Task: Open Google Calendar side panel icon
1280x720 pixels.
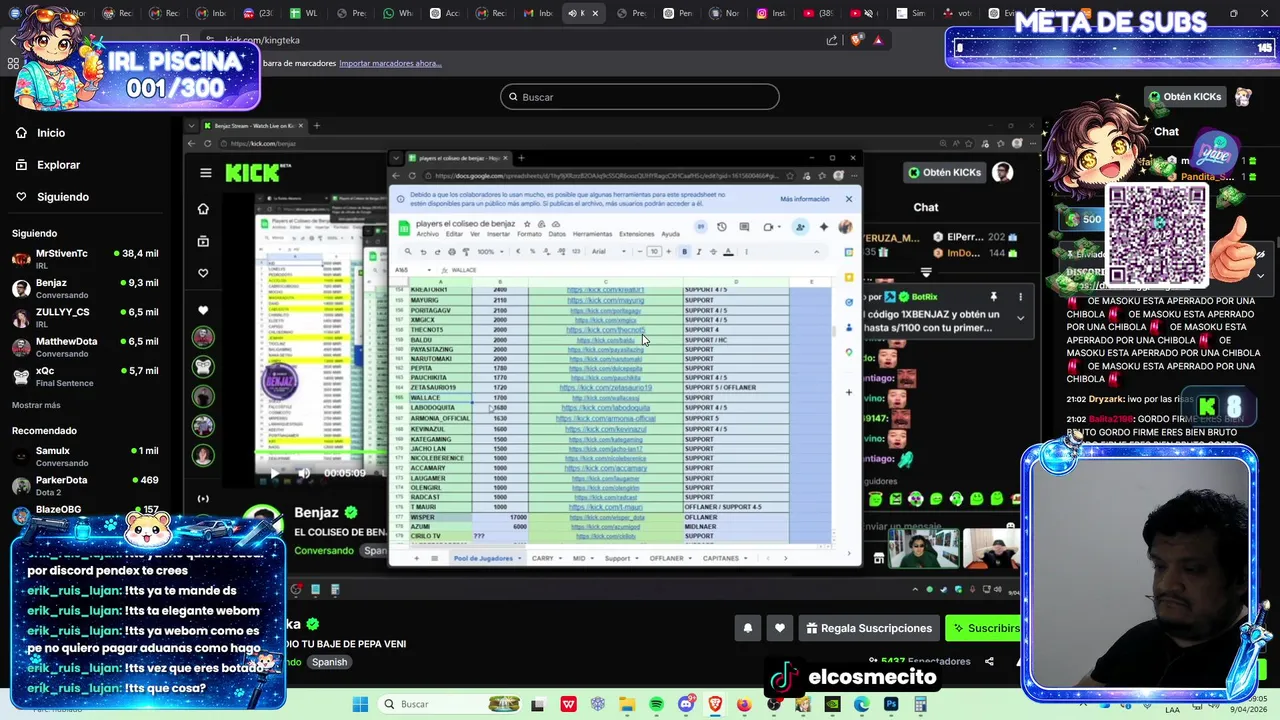Action: point(849,251)
